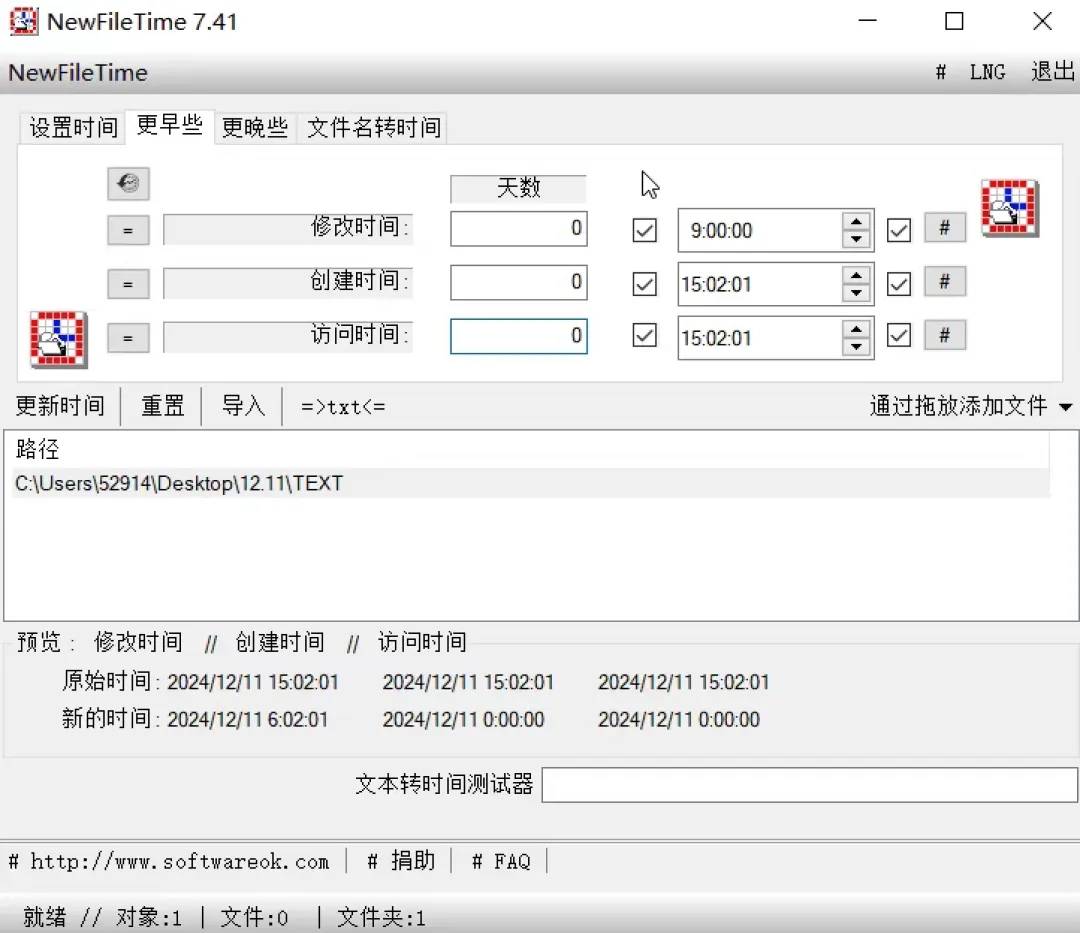This screenshot has height=933, width=1080.
Task: Toggle the checkbox right of 访问时间 time spinner
Action: pyautogui.click(x=899, y=335)
